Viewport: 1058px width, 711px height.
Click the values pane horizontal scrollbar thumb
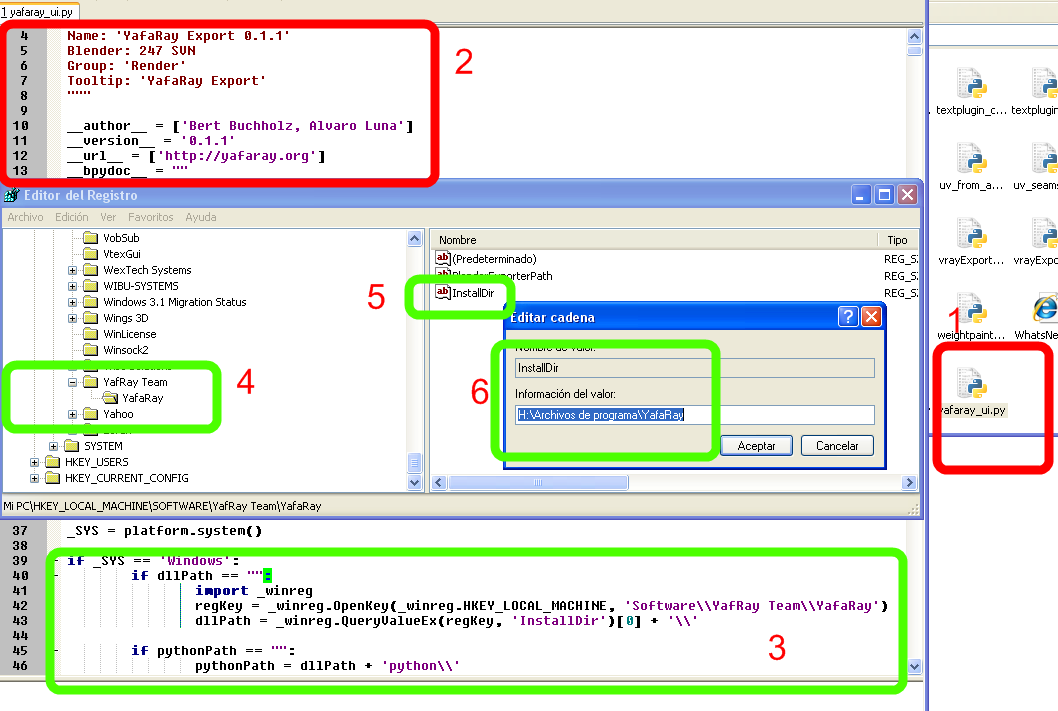(x=538, y=482)
